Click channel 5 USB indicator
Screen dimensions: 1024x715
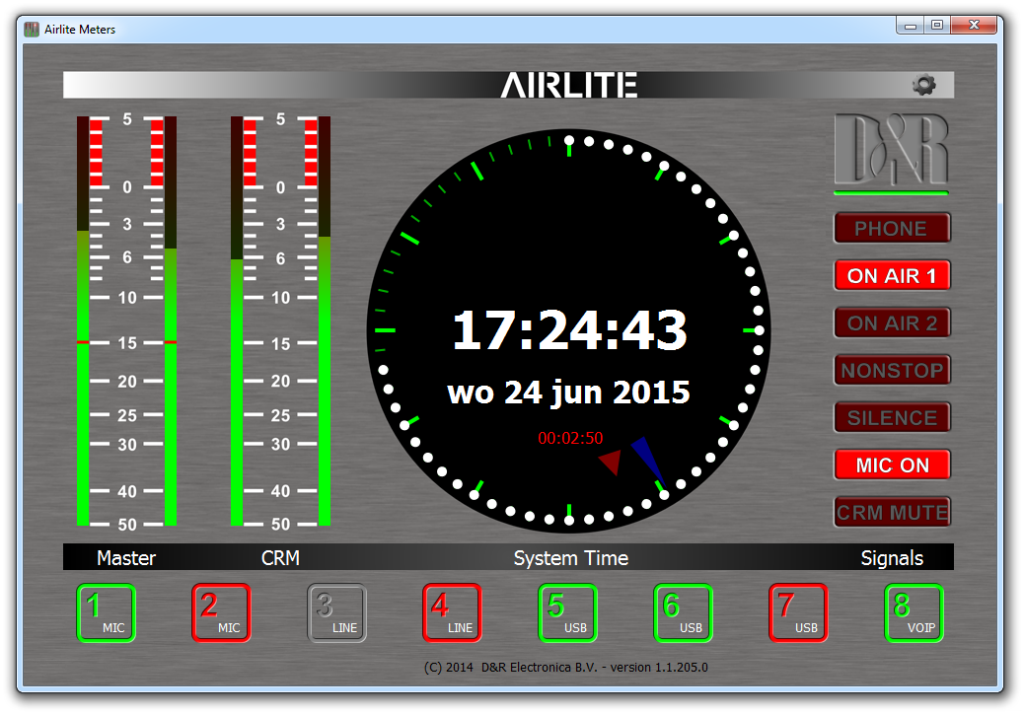click(567, 613)
